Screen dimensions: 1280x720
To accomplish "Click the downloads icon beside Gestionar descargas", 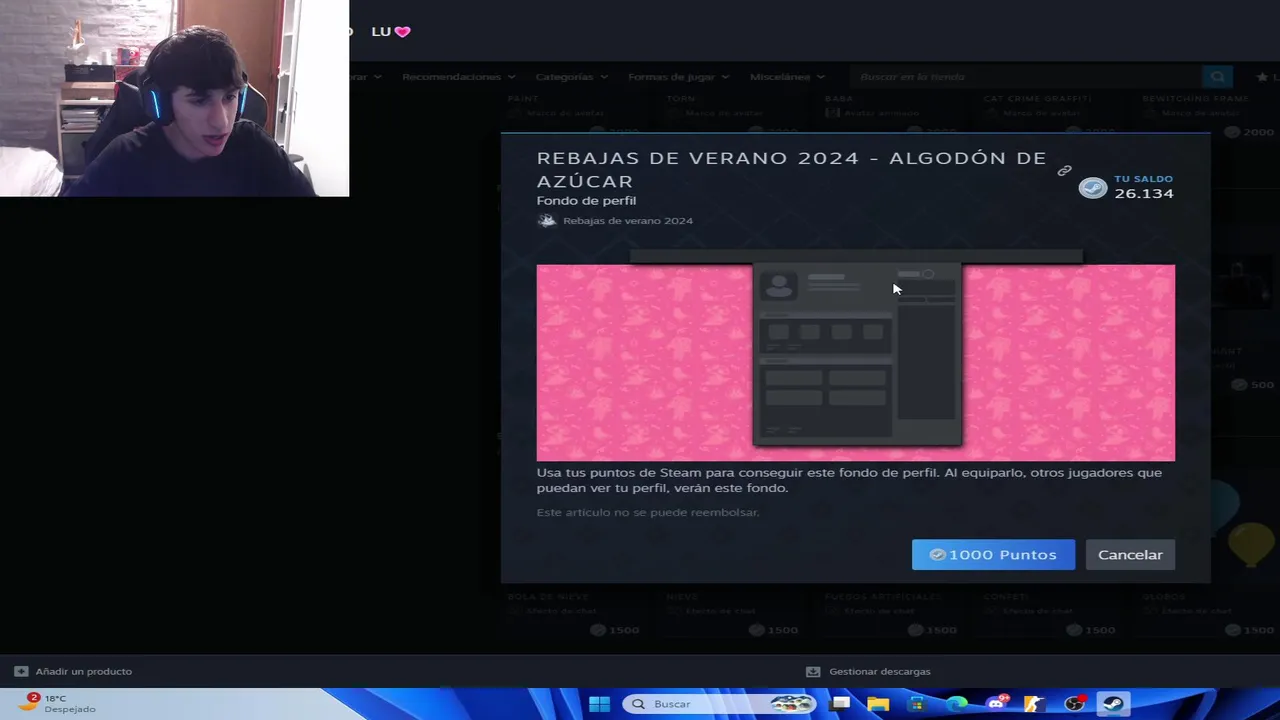I will tap(813, 672).
